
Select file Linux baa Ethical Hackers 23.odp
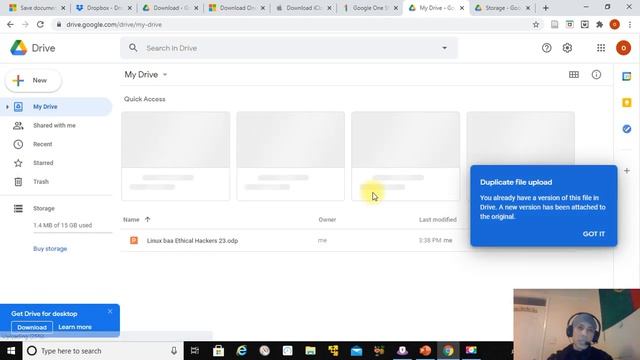tap(192, 241)
